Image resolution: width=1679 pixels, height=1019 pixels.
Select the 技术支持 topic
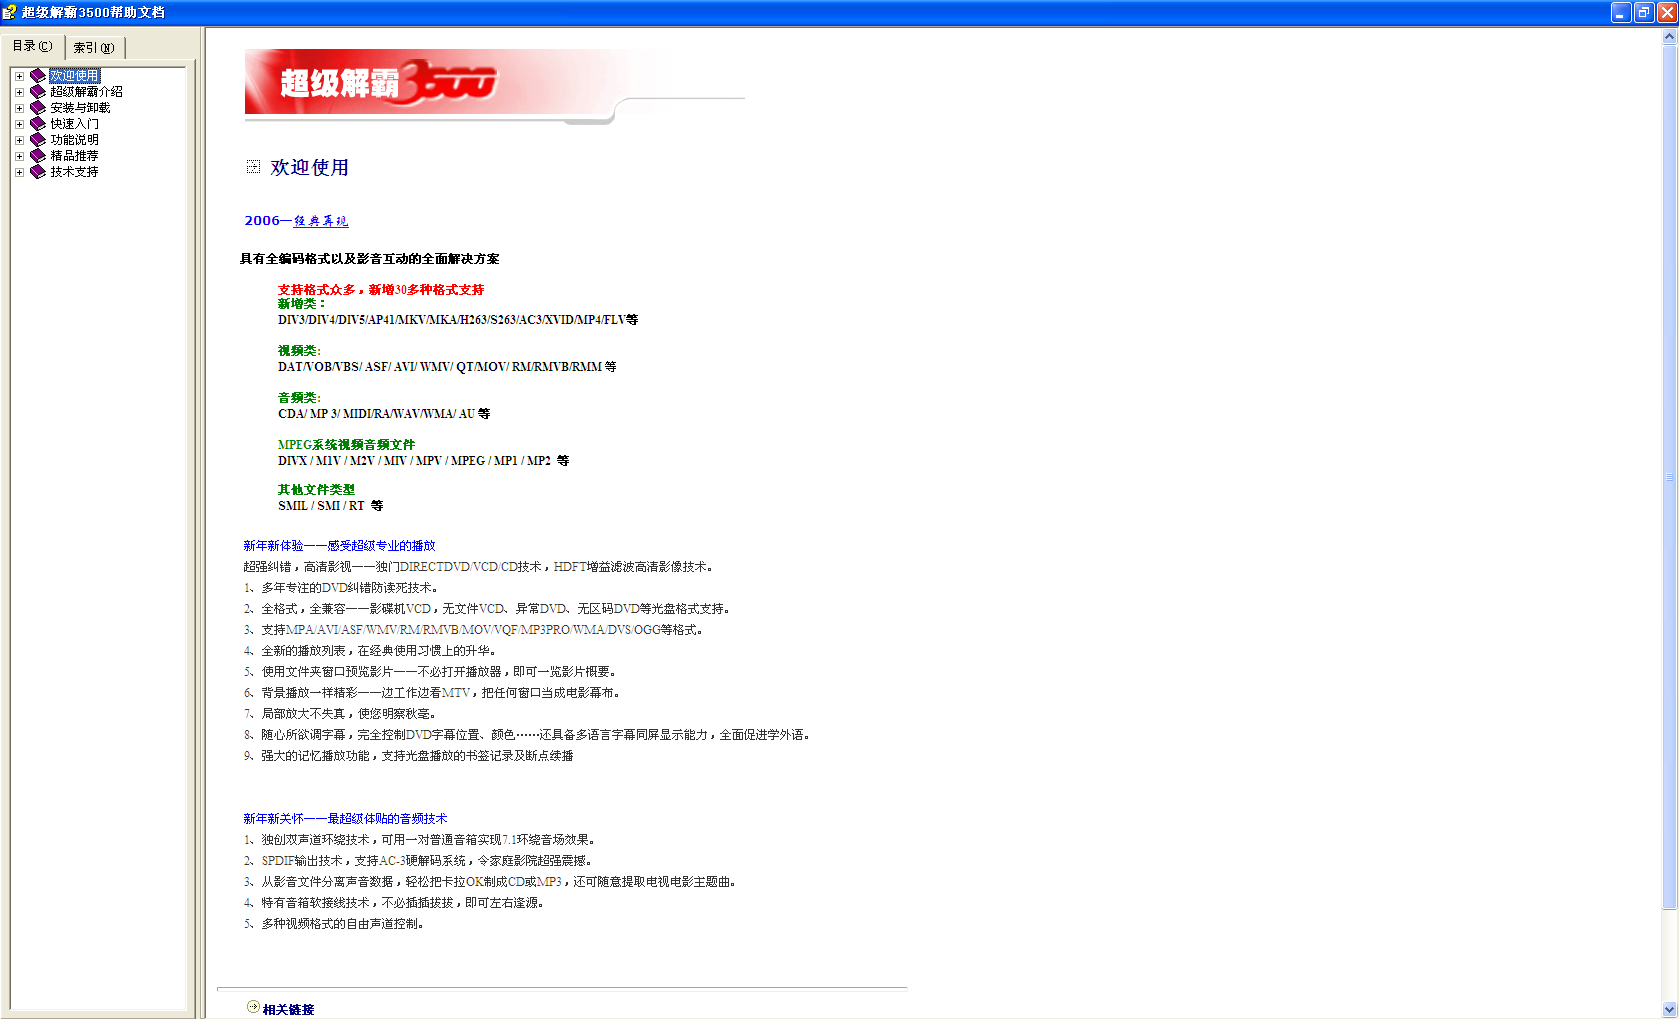pyautogui.click(x=74, y=172)
